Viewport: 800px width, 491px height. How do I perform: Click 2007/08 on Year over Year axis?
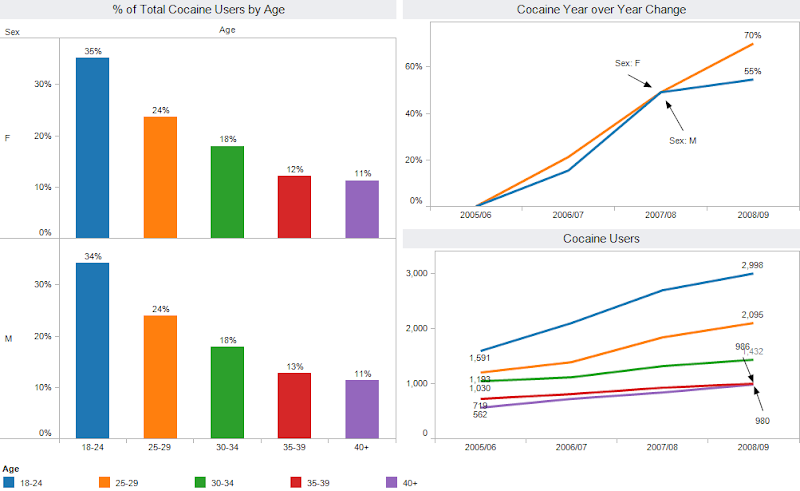[661, 215]
